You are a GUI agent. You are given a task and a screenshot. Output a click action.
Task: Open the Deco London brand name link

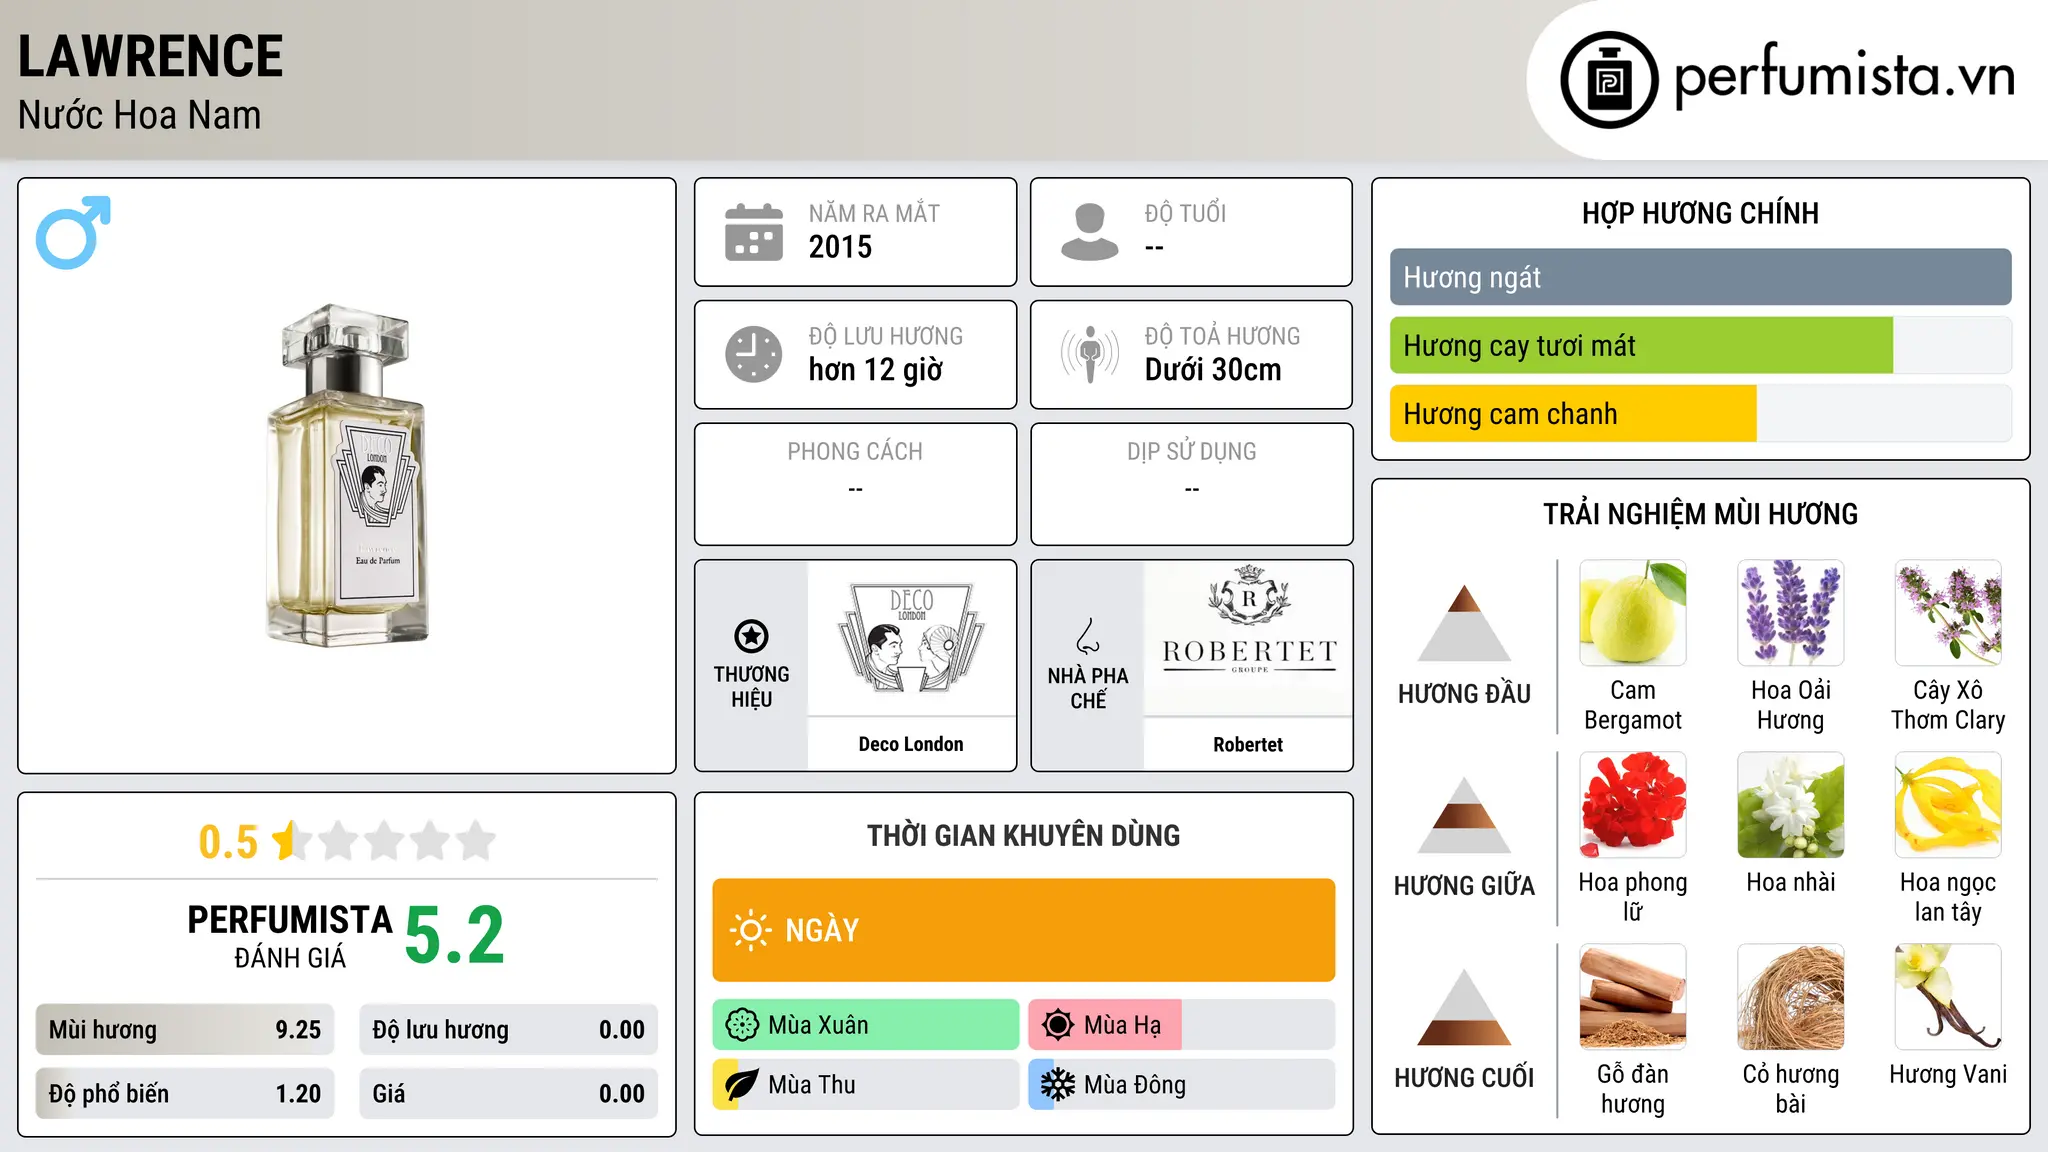click(911, 744)
